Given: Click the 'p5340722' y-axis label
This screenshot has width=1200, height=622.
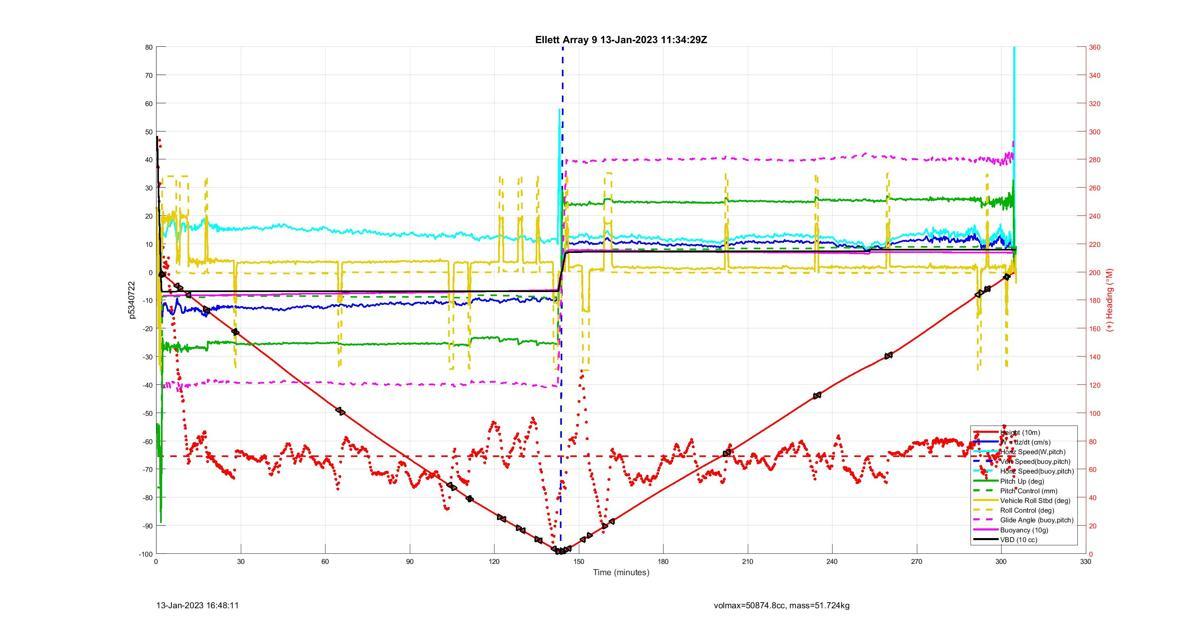Looking at the screenshot, I should (x=131, y=300).
